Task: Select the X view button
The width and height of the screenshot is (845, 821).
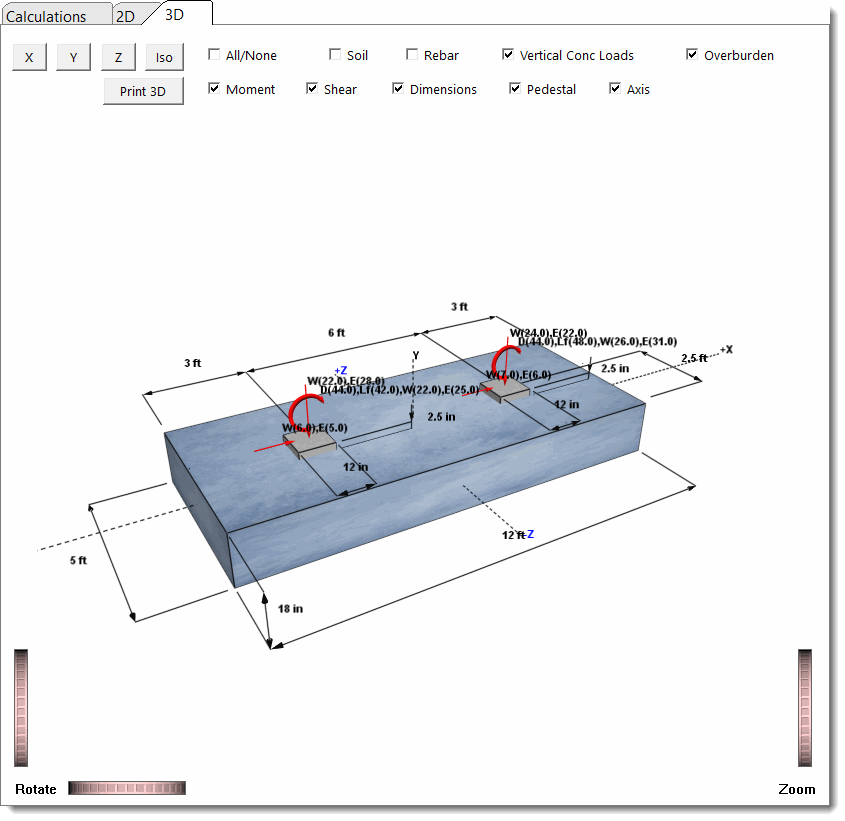Action: tap(28, 57)
